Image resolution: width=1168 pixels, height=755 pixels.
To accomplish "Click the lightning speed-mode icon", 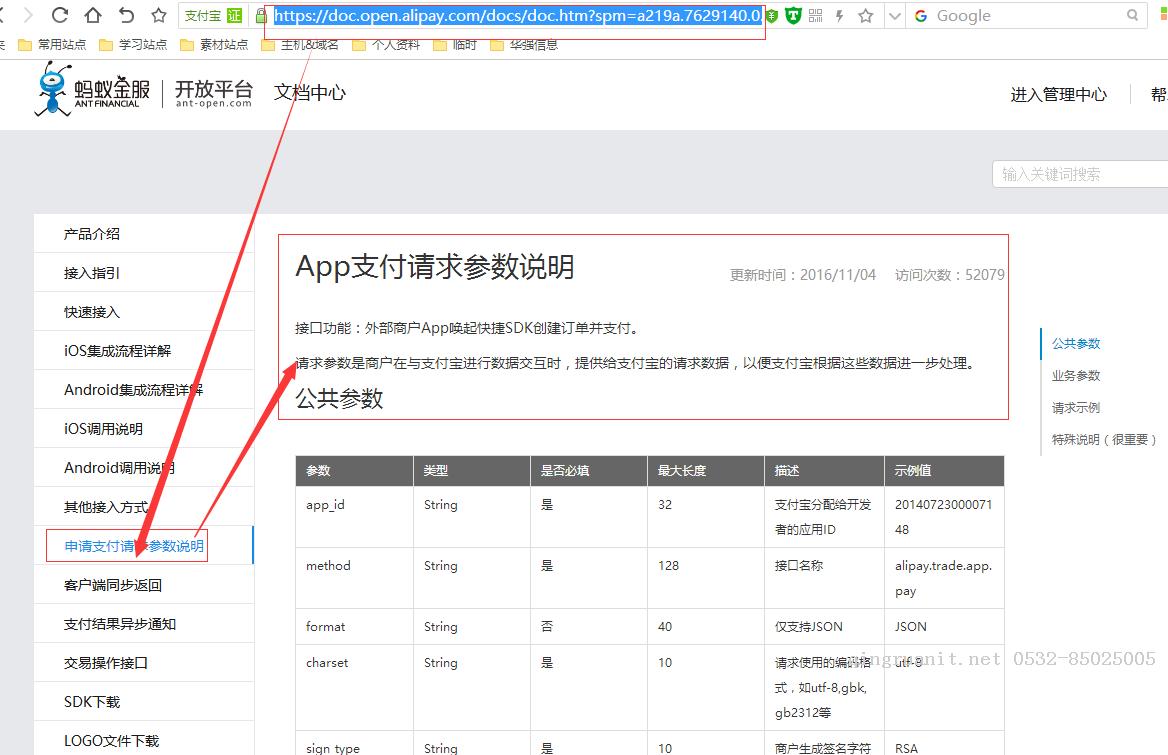I will [x=840, y=16].
